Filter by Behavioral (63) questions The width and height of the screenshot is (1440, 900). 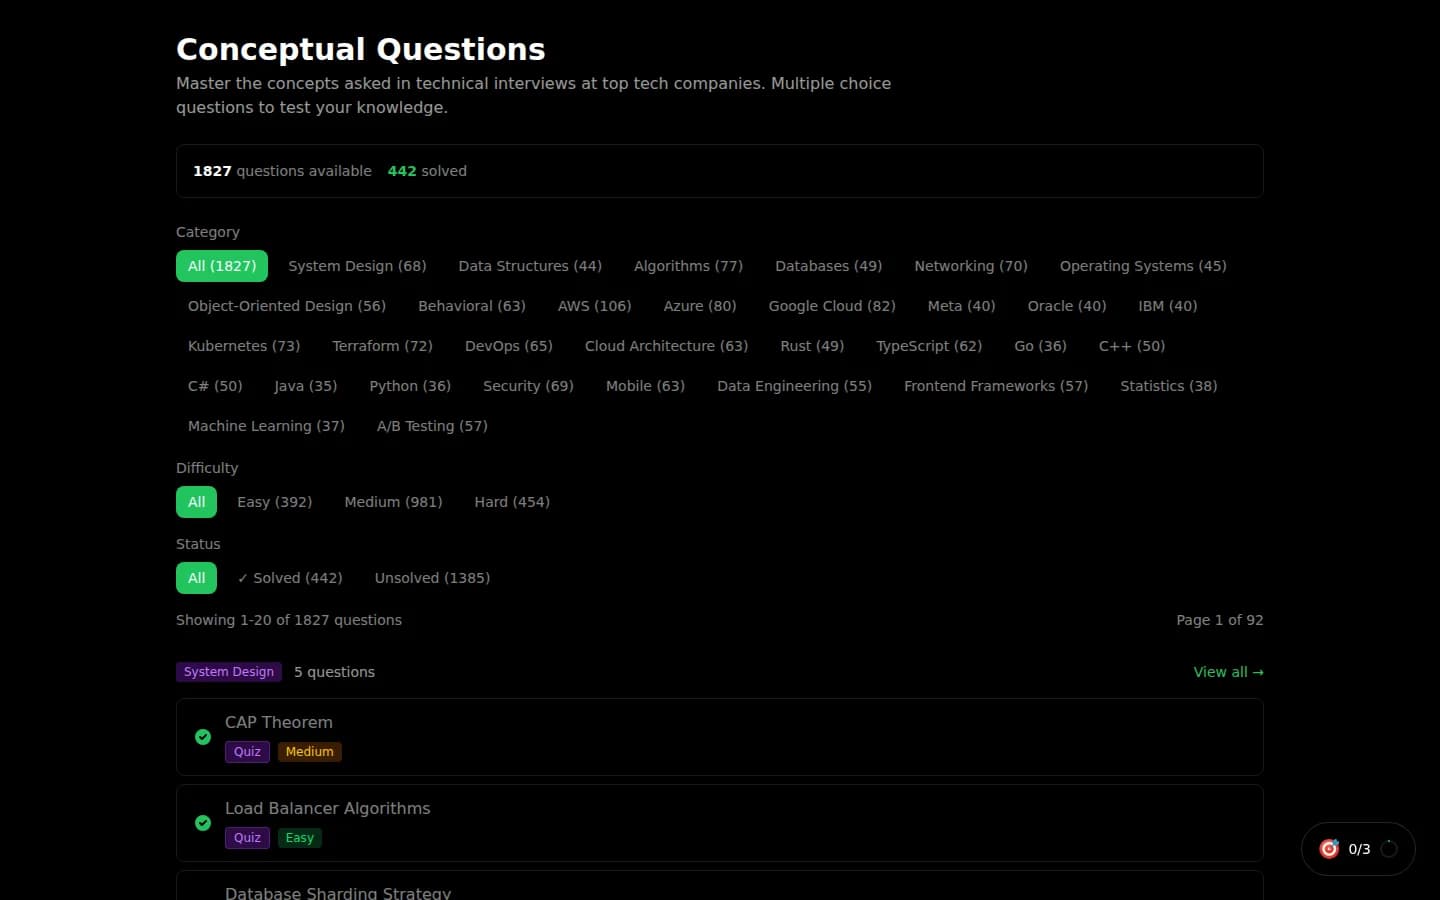click(x=472, y=306)
